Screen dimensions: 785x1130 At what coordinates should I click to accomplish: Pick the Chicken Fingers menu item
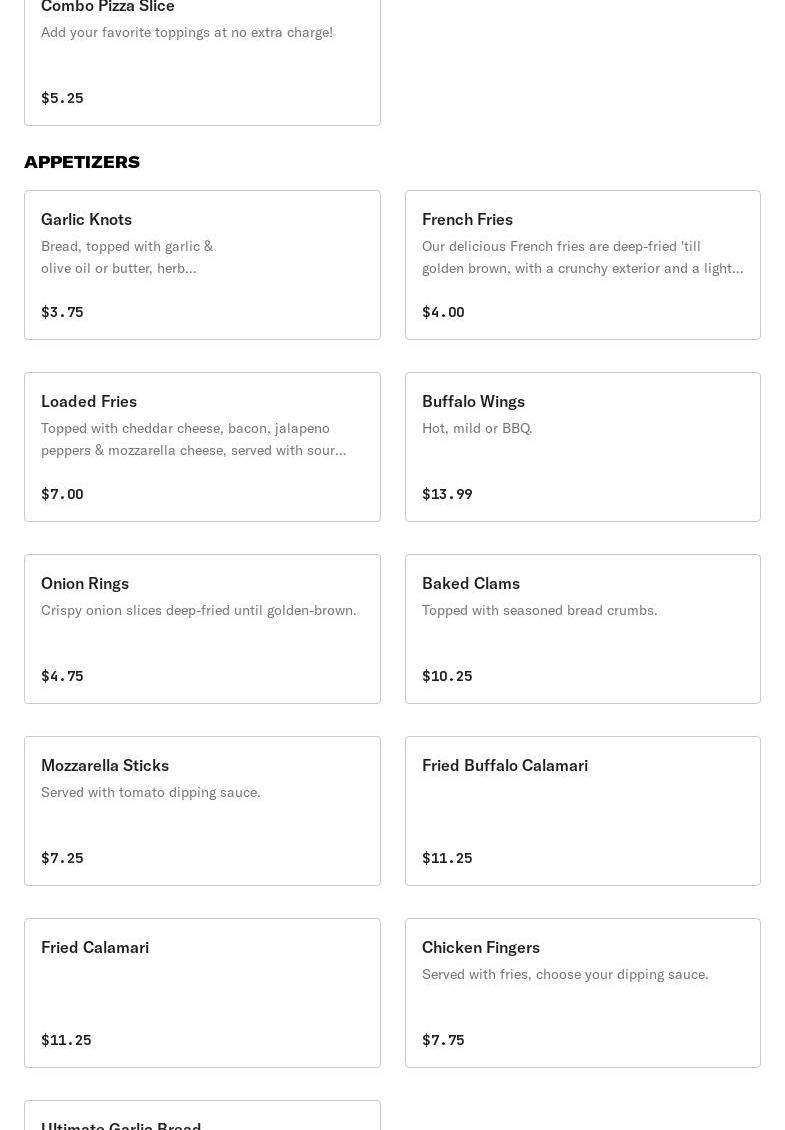coord(582,992)
